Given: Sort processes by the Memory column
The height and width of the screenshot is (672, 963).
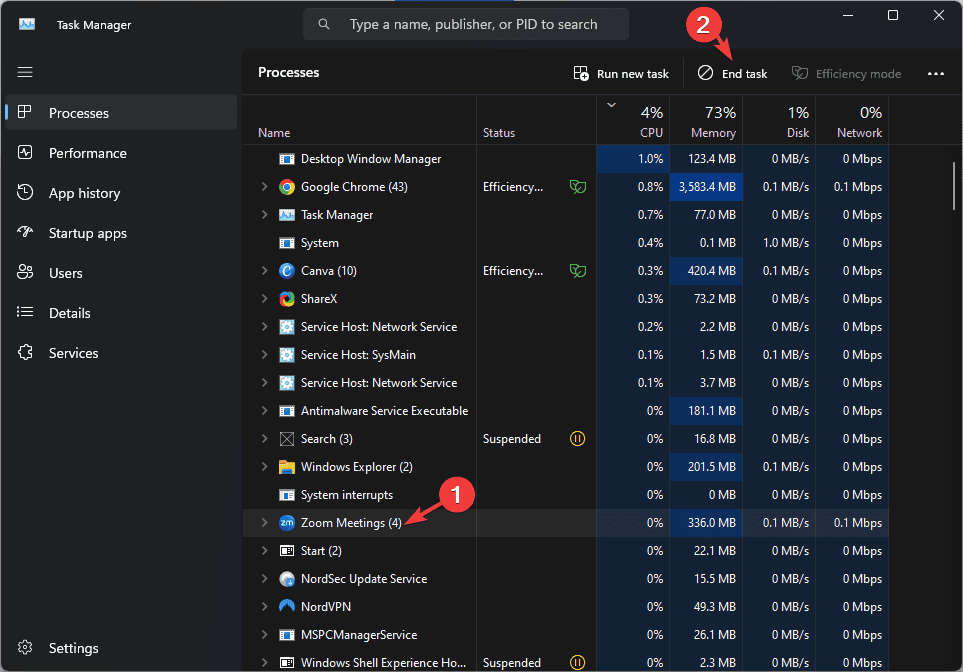Looking at the screenshot, I should coord(706,122).
